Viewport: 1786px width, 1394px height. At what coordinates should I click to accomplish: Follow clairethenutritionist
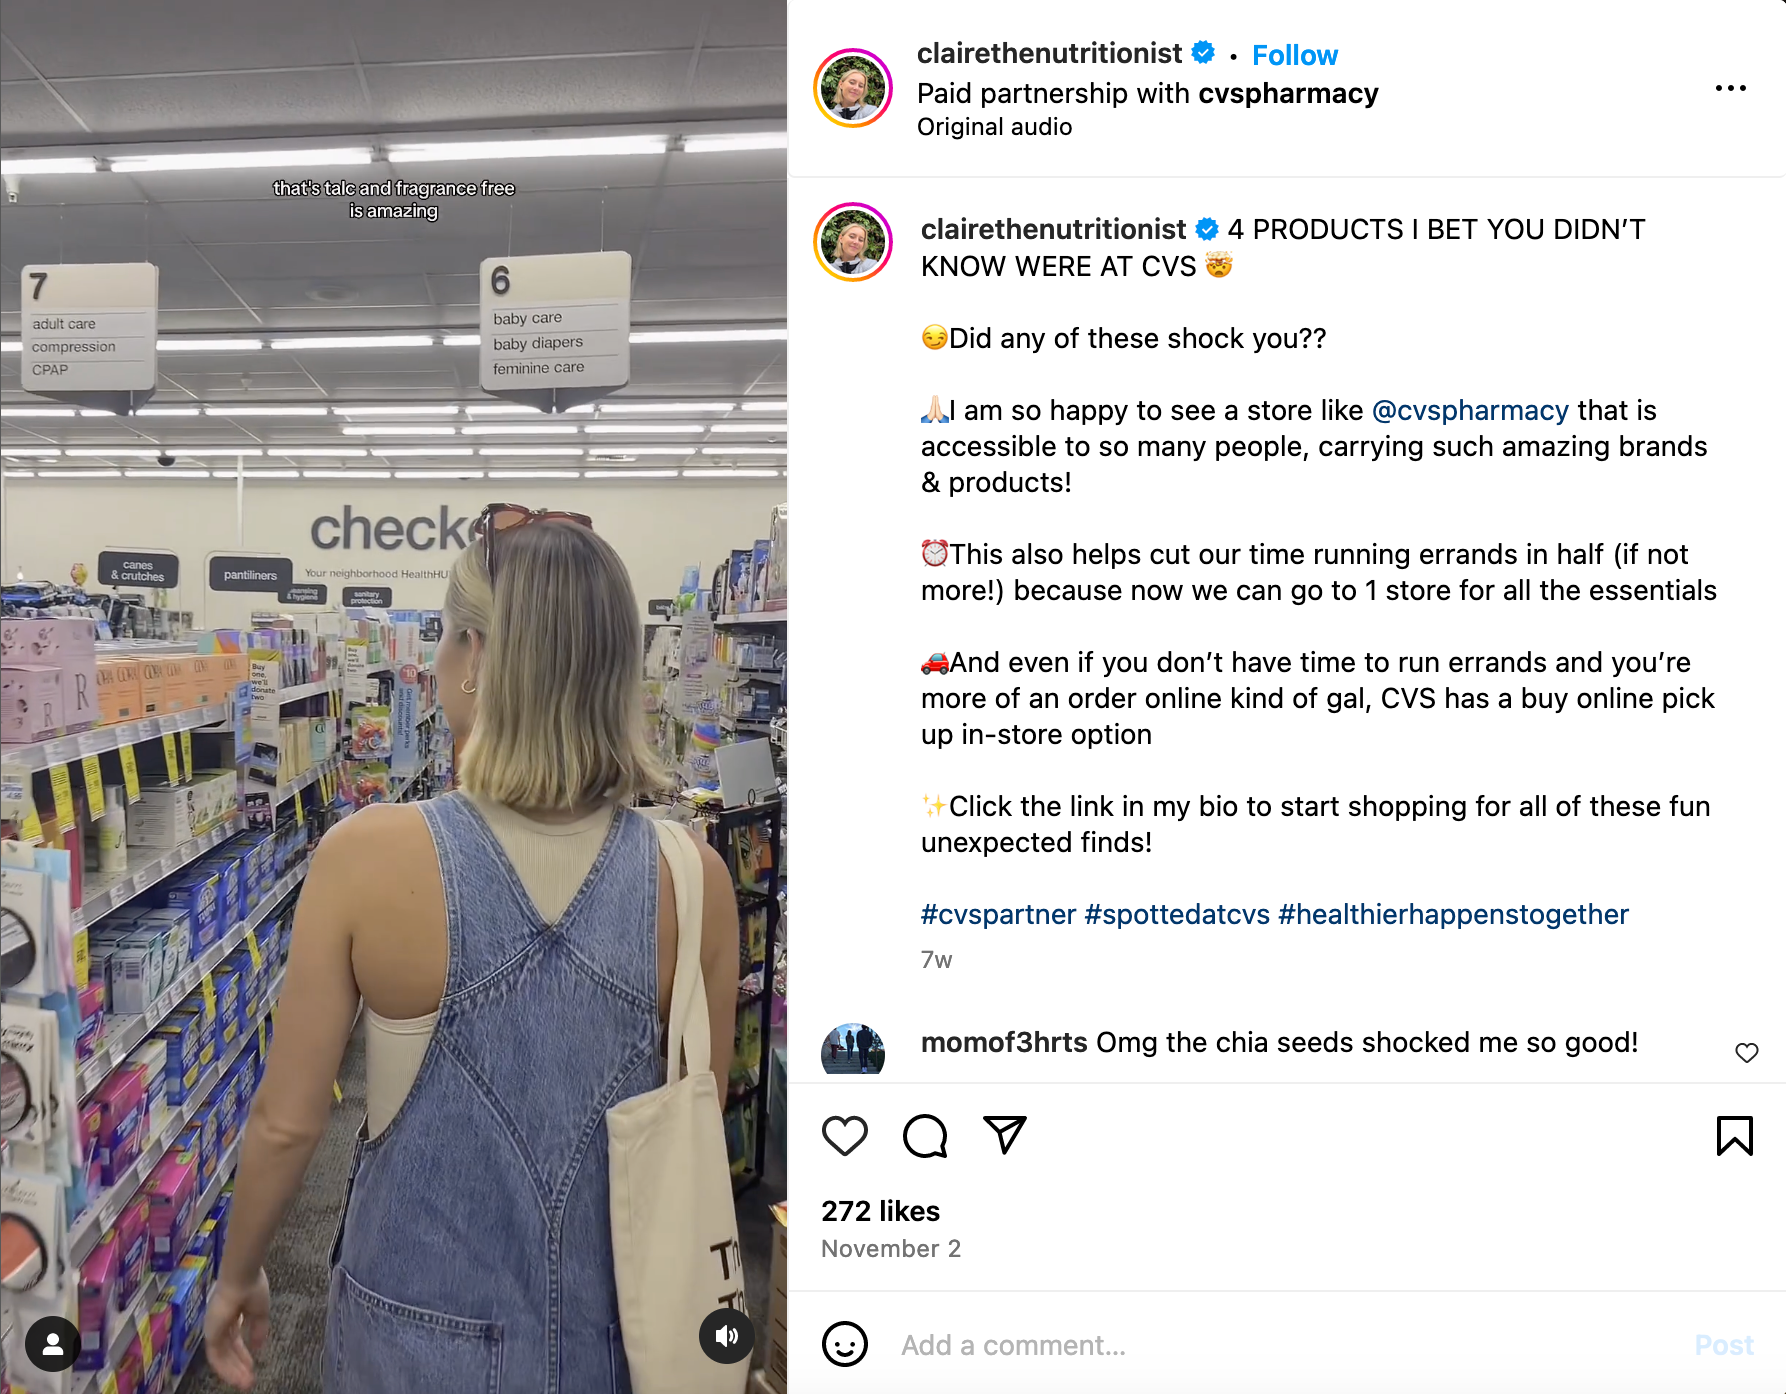[1295, 55]
